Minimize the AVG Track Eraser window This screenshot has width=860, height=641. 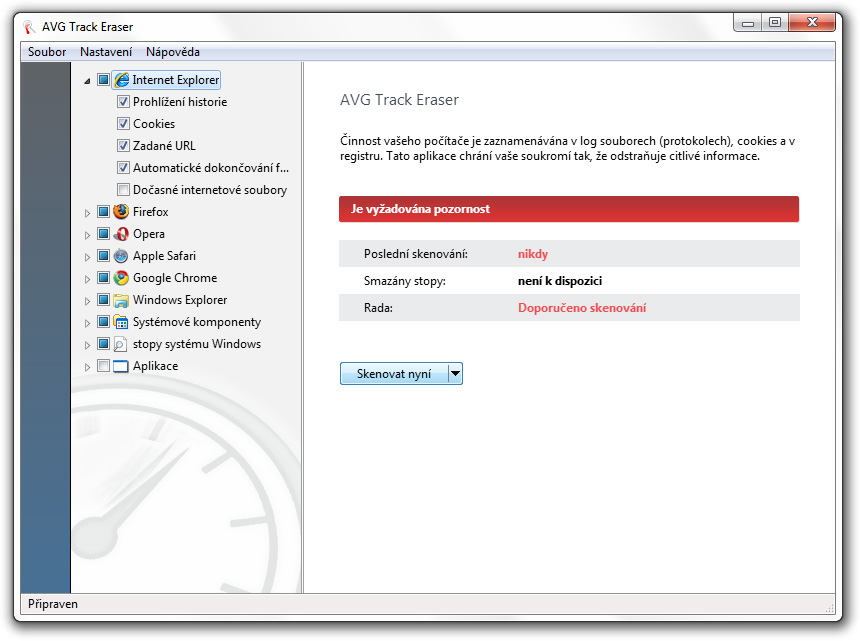[x=748, y=23]
